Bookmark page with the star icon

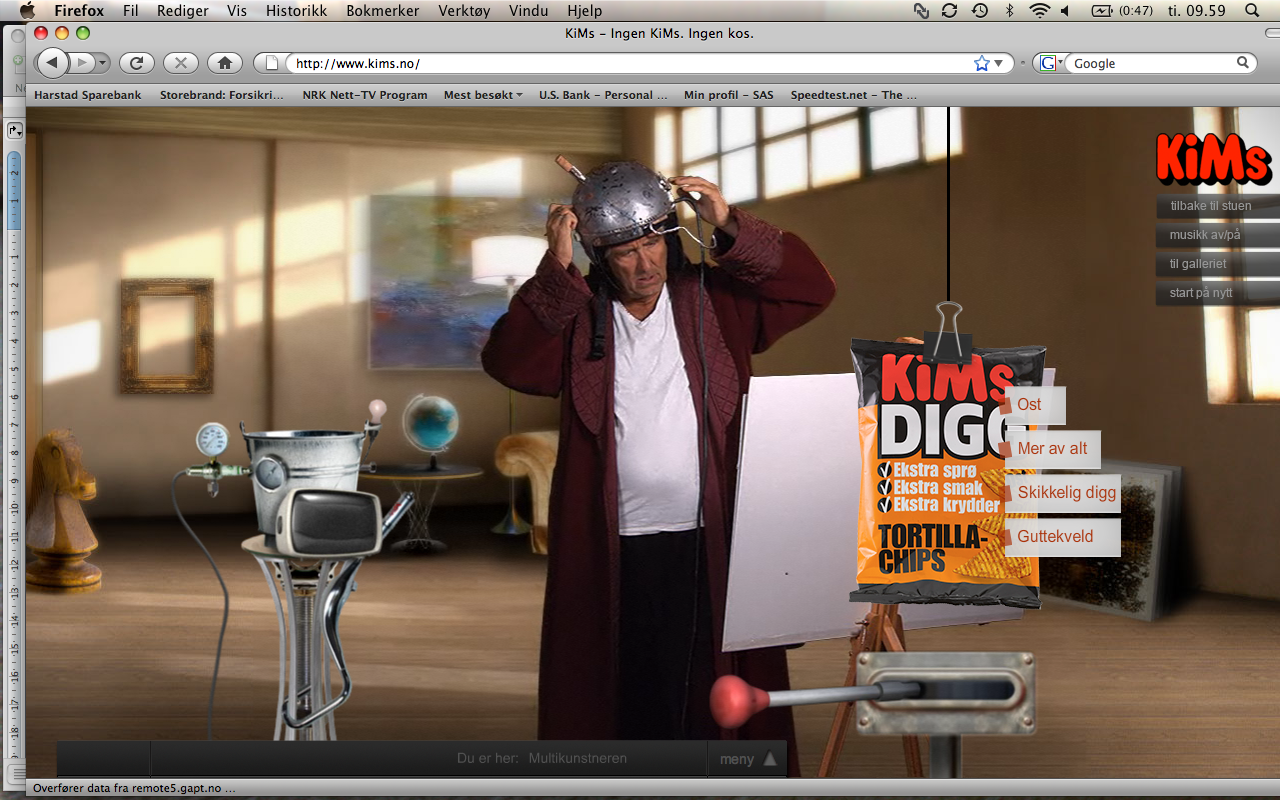coord(981,63)
